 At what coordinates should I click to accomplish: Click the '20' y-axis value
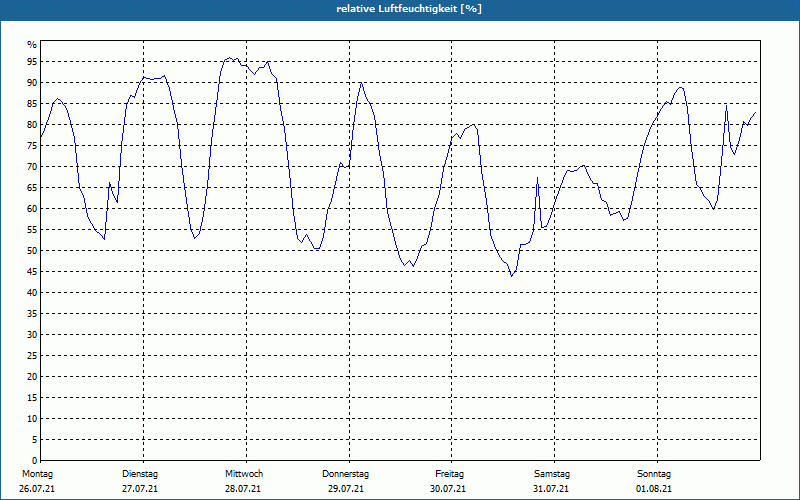(x=32, y=377)
